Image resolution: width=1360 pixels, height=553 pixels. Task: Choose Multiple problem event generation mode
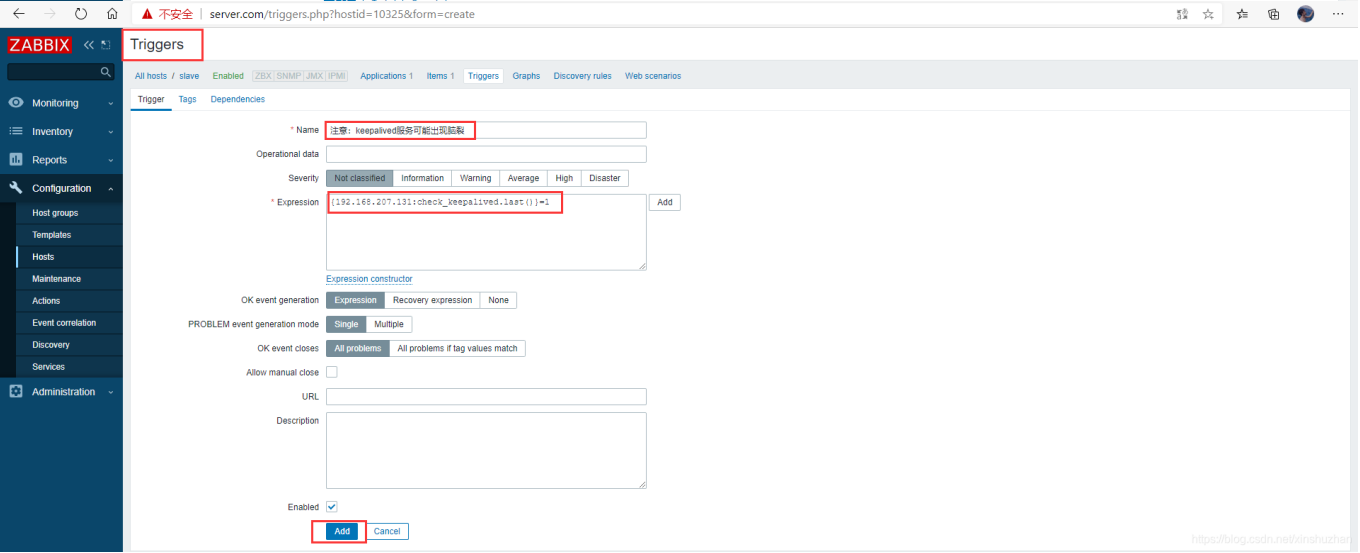(x=389, y=324)
